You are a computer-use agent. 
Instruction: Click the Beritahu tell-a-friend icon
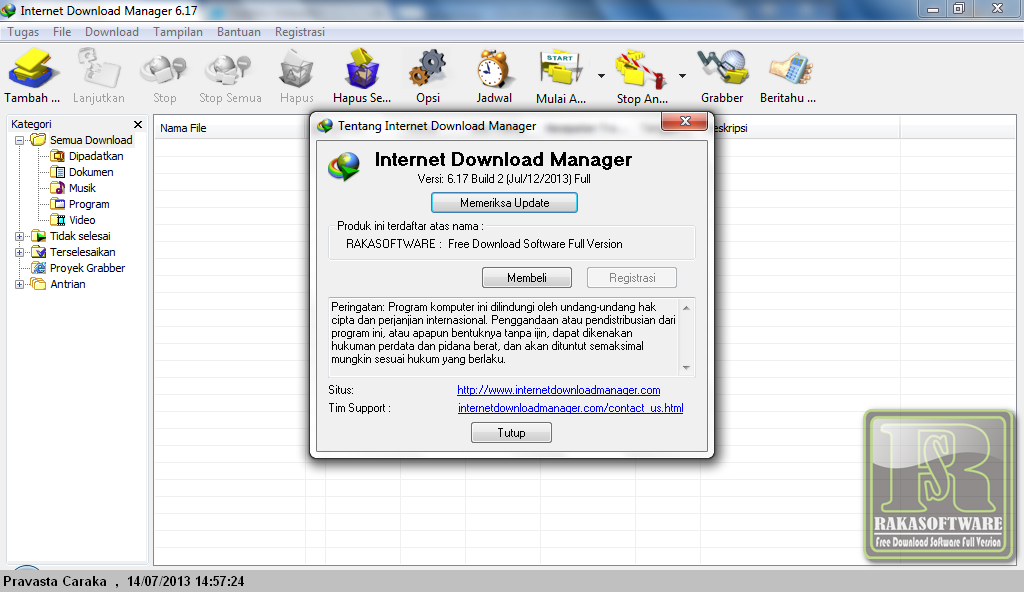(x=790, y=69)
